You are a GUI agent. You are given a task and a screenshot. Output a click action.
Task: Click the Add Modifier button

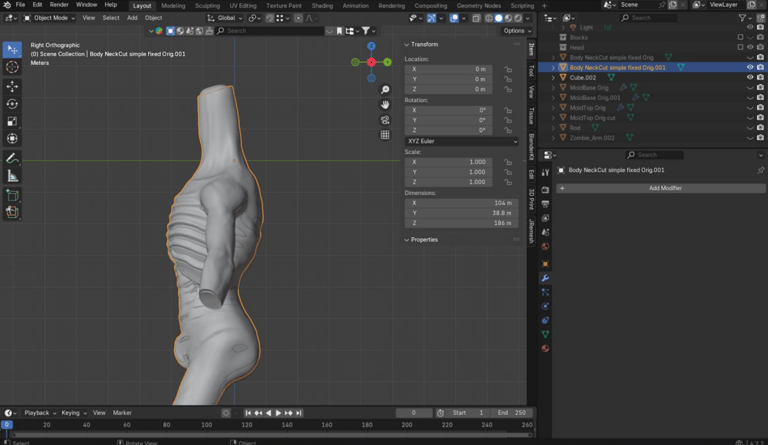coord(664,188)
